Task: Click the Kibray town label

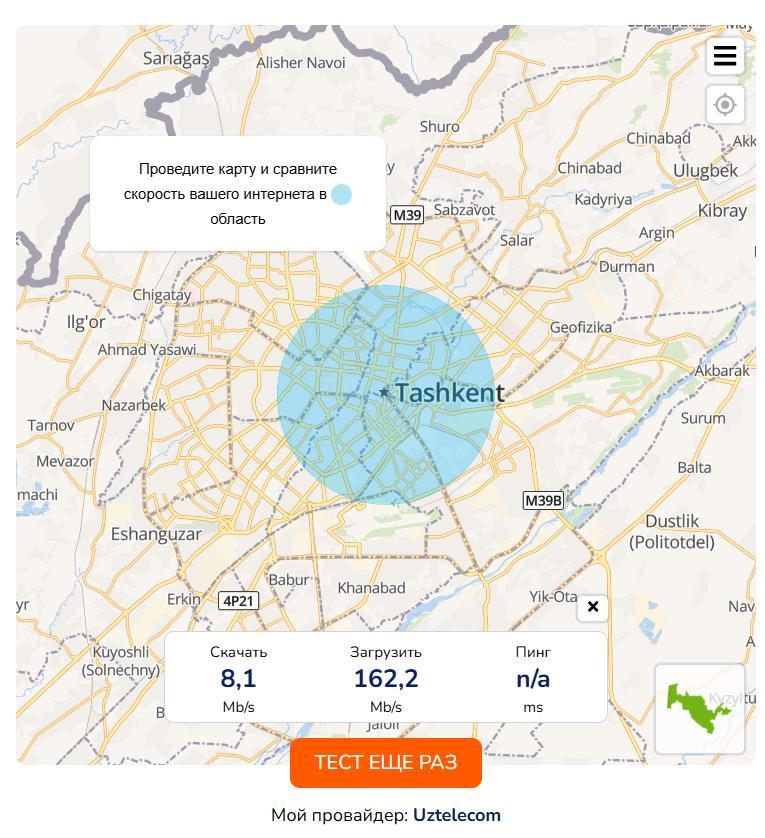Action: pos(722,211)
